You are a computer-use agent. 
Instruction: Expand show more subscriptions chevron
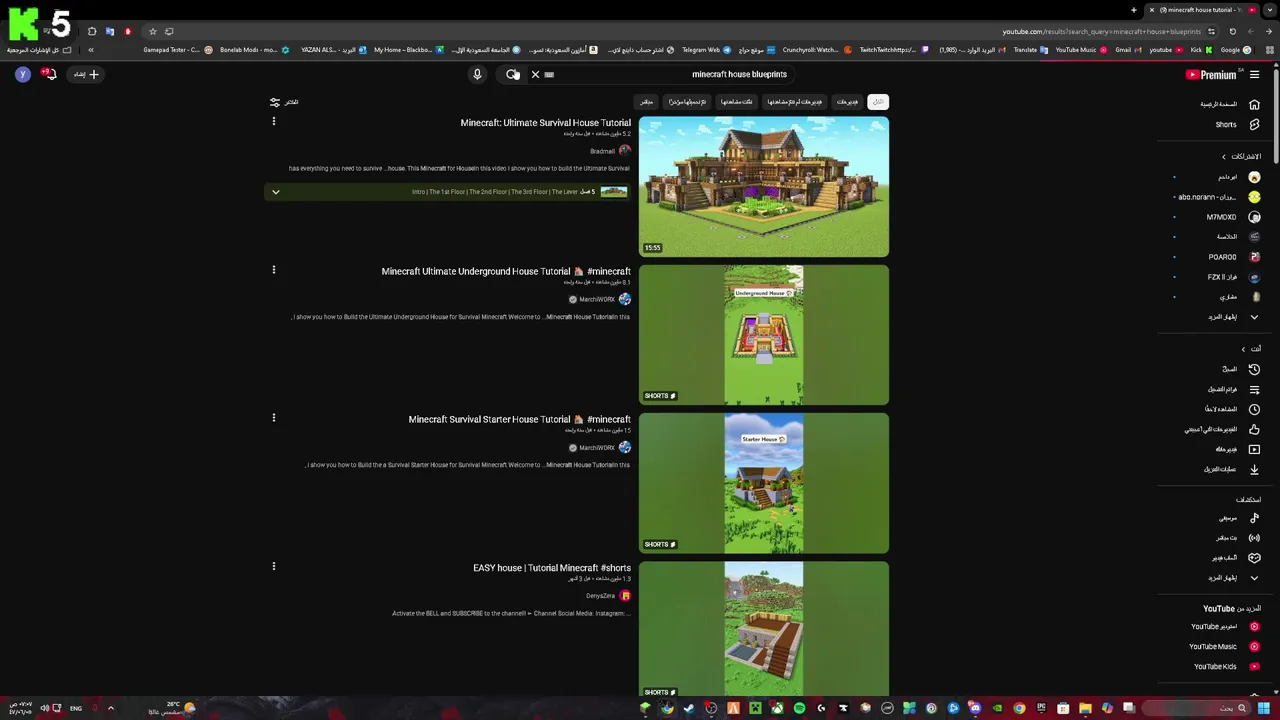1254,317
